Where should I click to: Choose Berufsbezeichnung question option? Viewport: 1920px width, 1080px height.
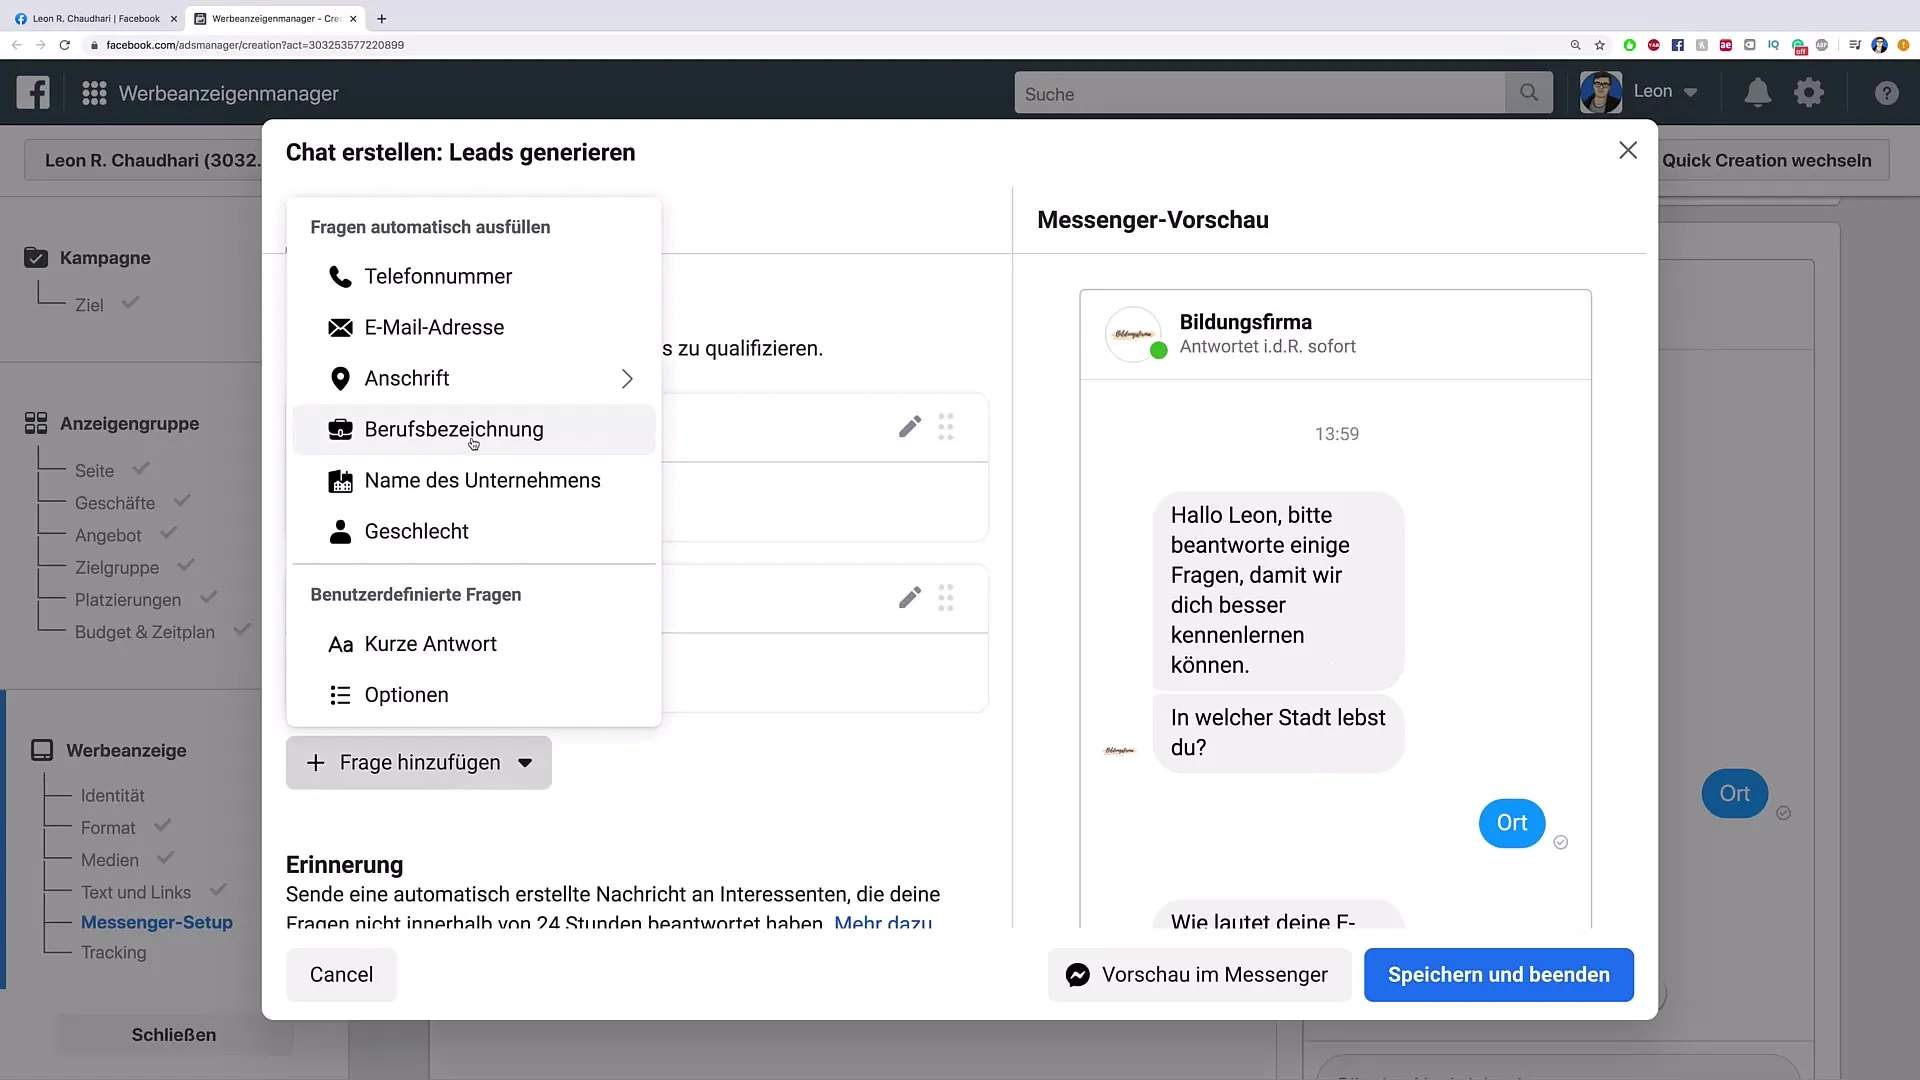click(x=453, y=430)
